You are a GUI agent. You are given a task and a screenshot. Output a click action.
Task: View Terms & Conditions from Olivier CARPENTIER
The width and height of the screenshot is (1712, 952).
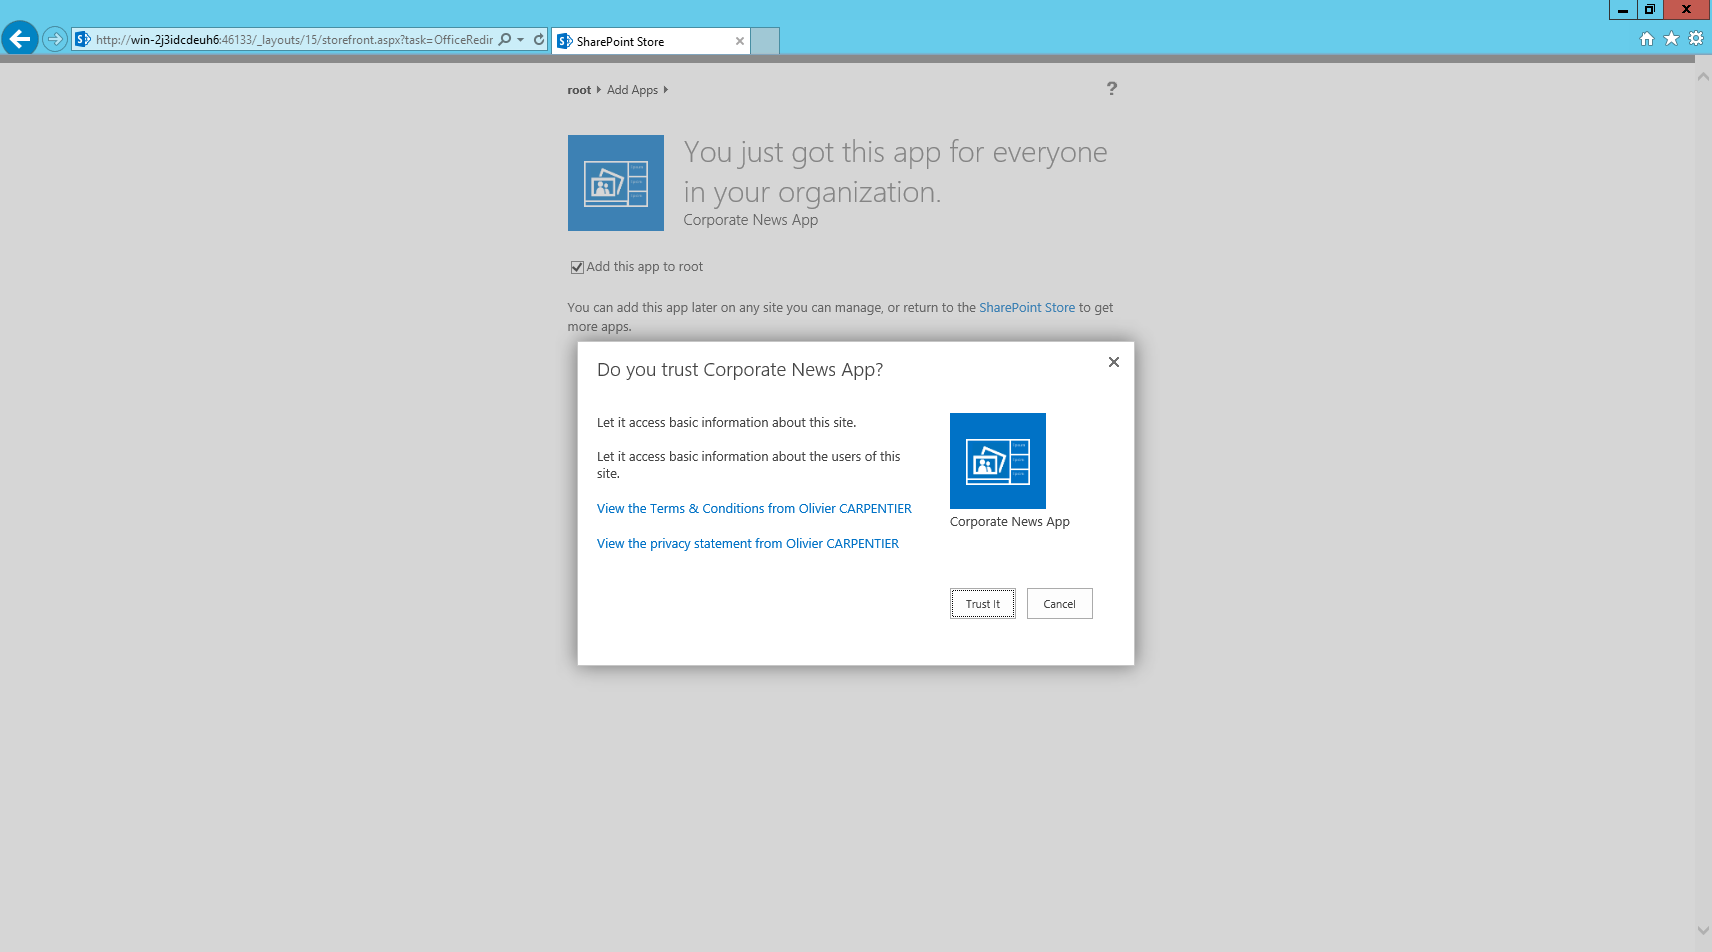point(754,509)
